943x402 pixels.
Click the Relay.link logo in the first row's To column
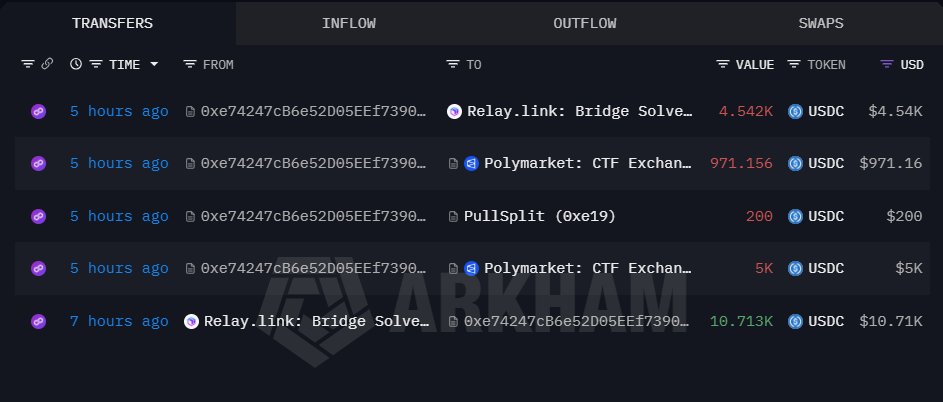pos(455,111)
